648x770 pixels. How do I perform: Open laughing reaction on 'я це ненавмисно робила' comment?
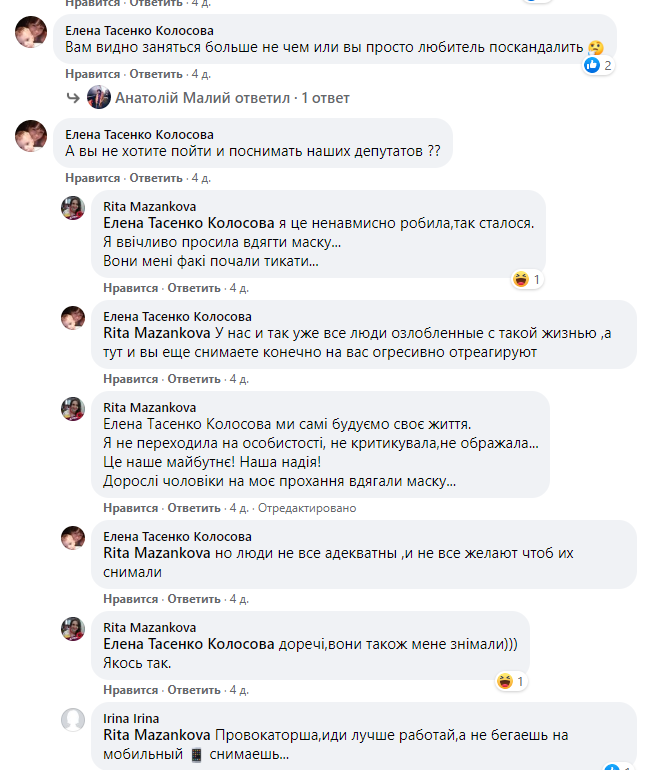[520, 280]
